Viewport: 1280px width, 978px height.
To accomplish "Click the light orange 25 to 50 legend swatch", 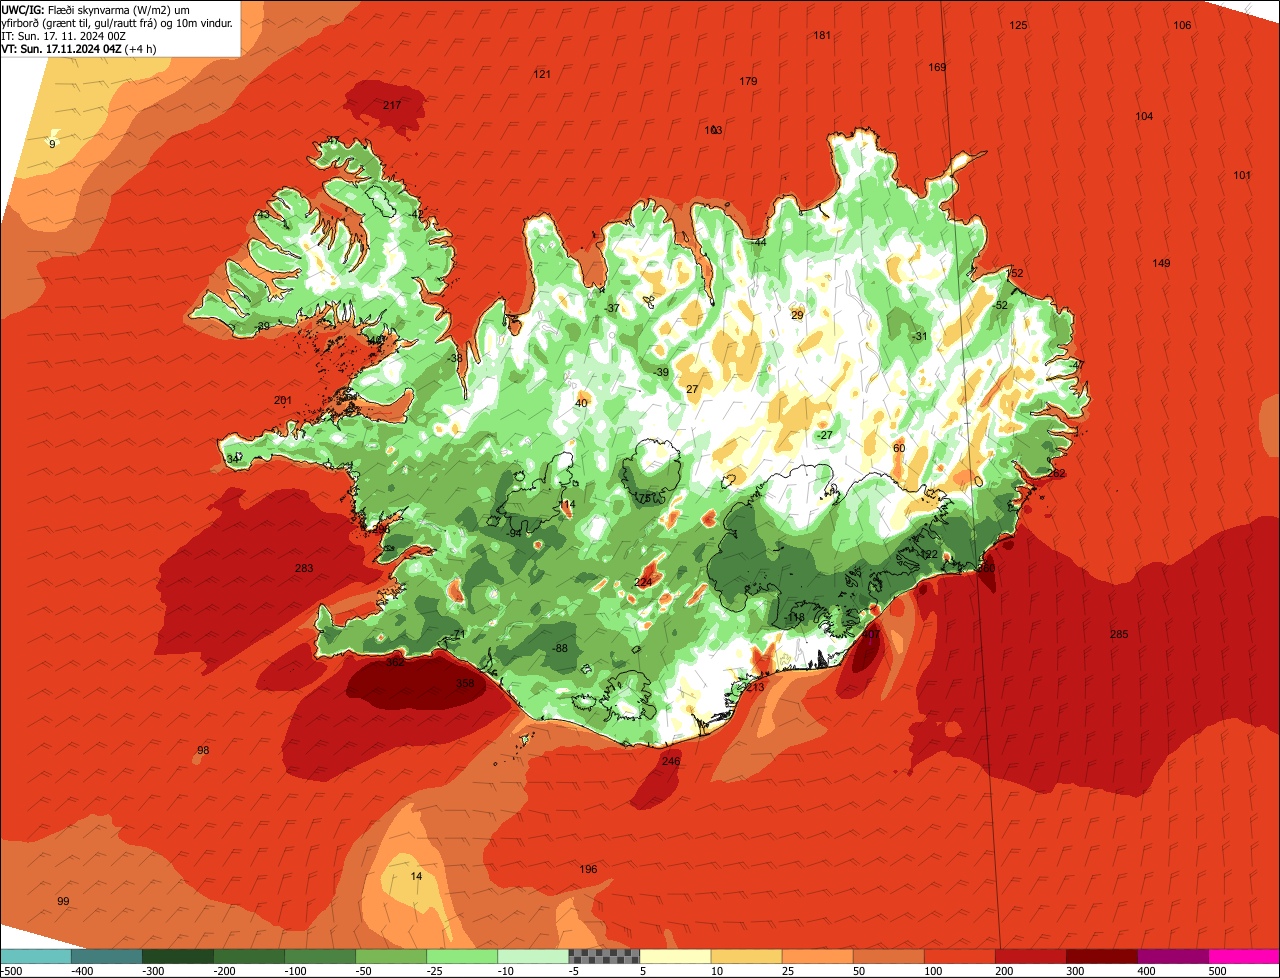I will (x=817, y=956).
